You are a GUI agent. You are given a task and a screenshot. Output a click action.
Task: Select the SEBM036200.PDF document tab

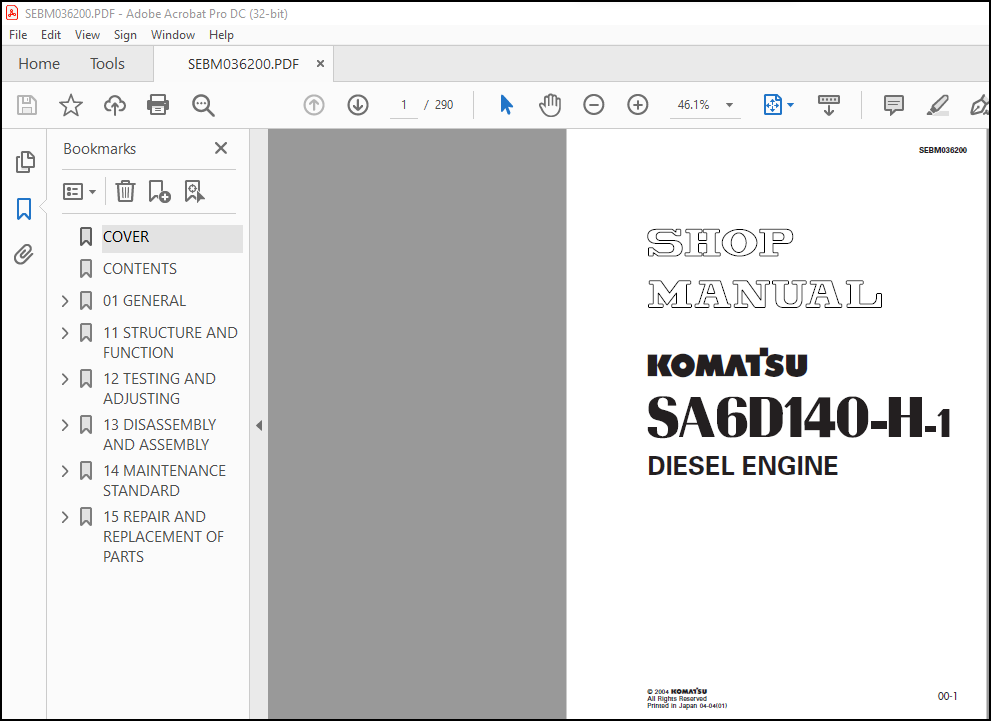[x=243, y=64]
